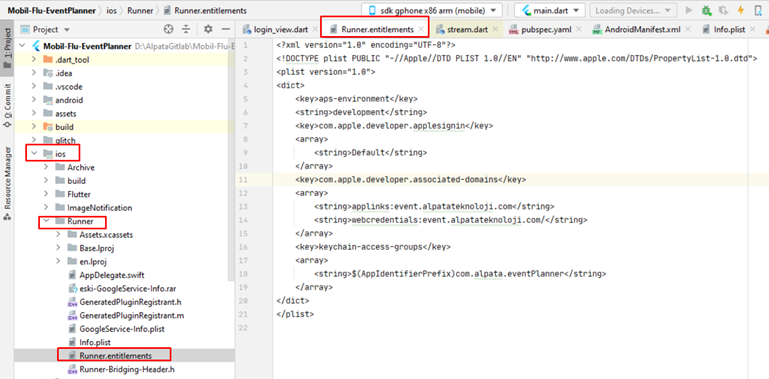
Task: Hide the Project panel with minus icon
Action: 226,29
